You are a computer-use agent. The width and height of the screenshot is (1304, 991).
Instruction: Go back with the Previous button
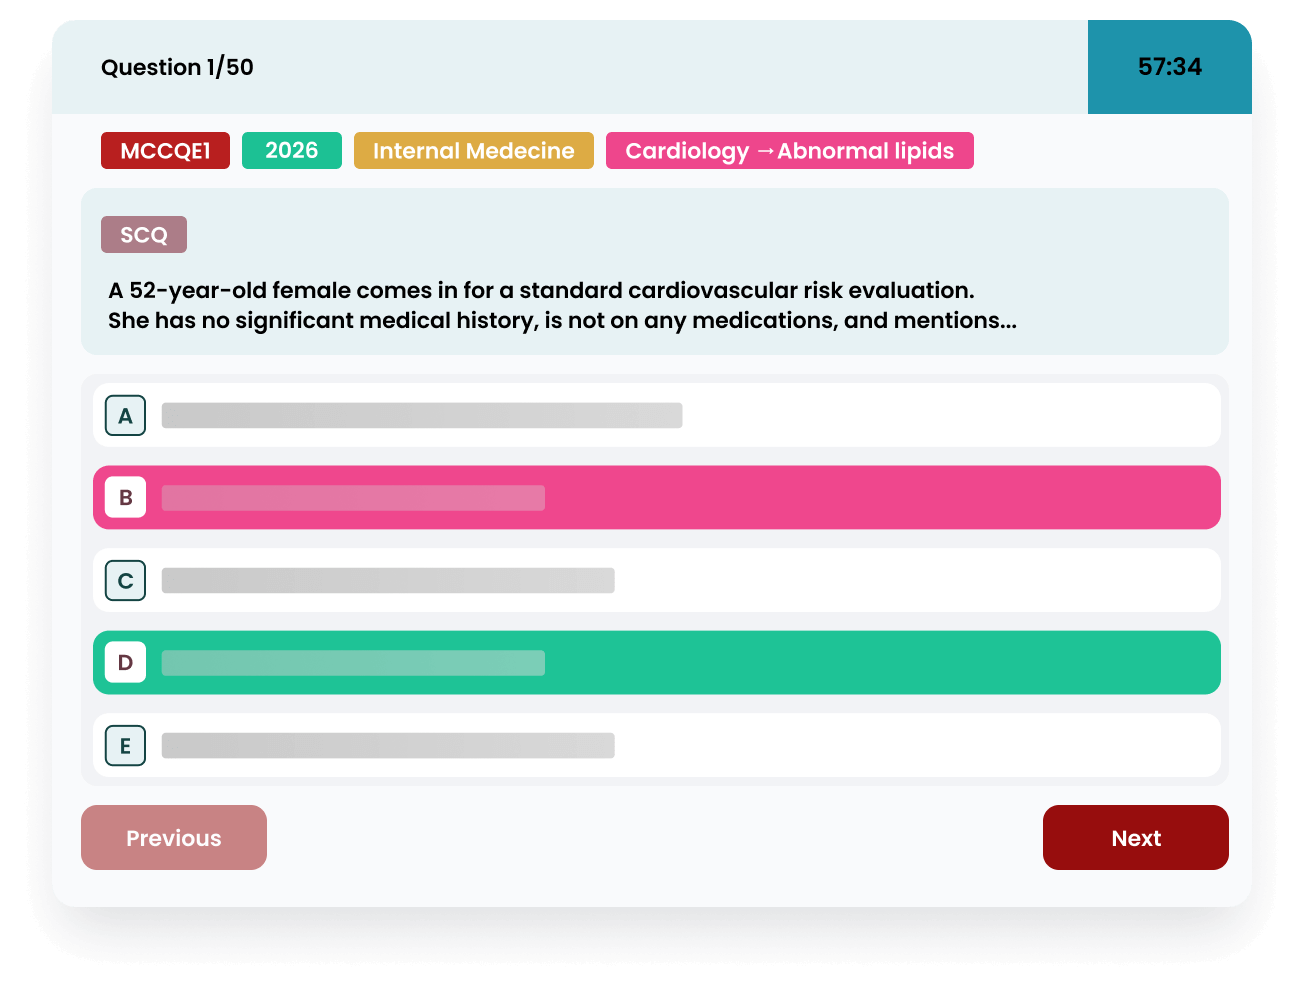click(174, 838)
